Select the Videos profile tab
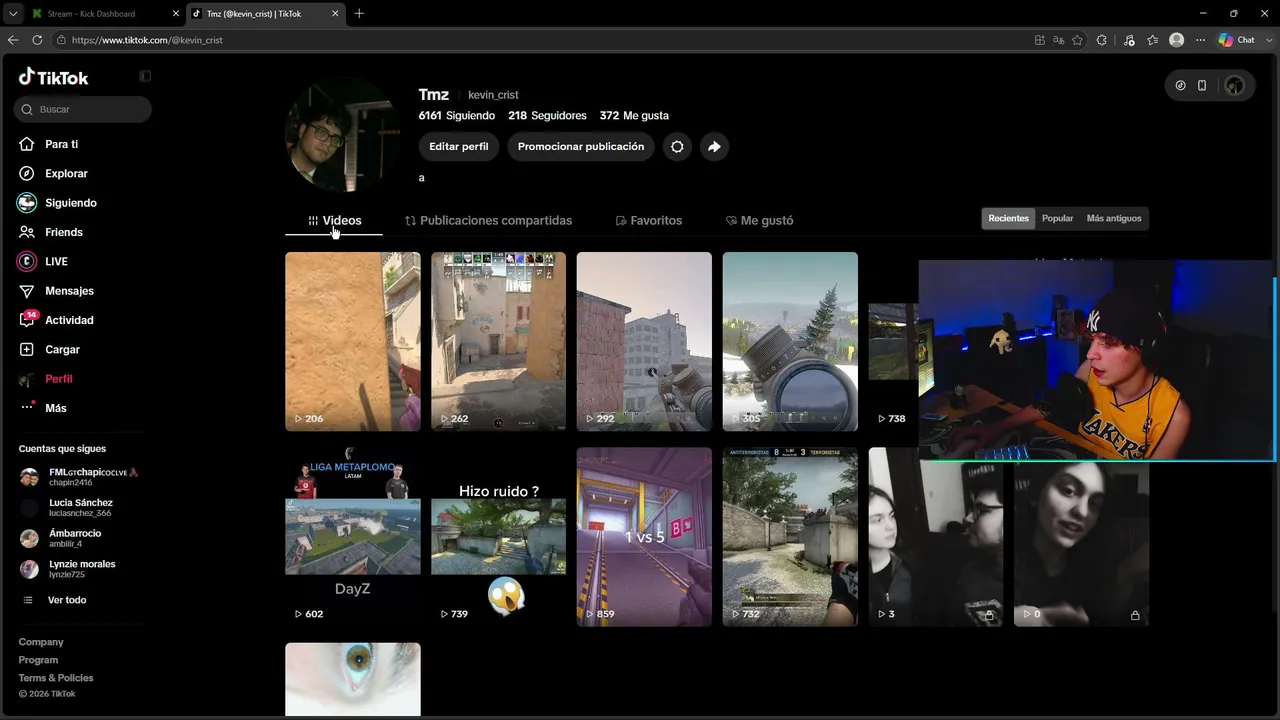The image size is (1280, 720). click(334, 220)
